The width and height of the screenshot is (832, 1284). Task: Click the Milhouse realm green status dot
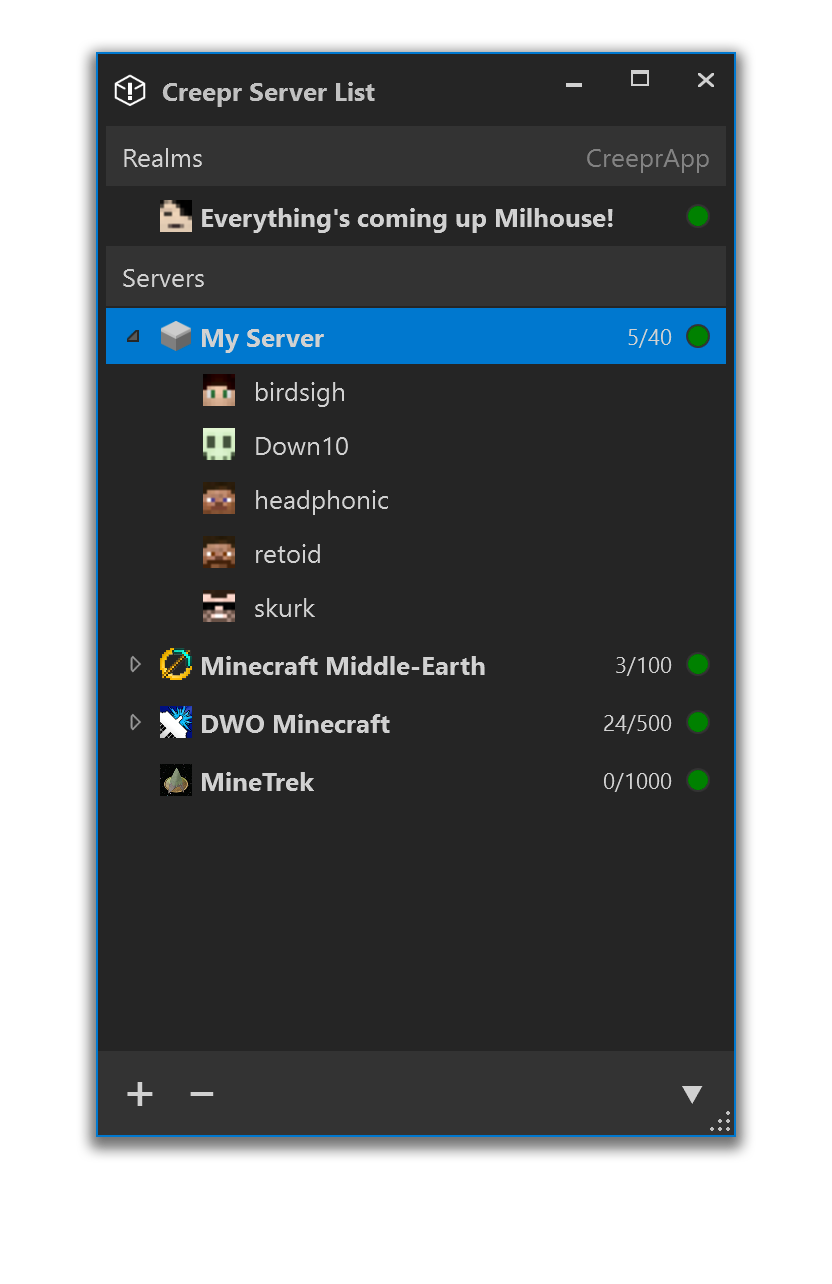698,216
